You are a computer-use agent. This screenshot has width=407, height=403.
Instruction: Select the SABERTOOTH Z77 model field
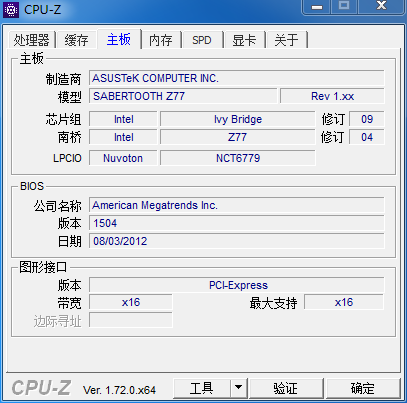pyautogui.click(x=183, y=96)
